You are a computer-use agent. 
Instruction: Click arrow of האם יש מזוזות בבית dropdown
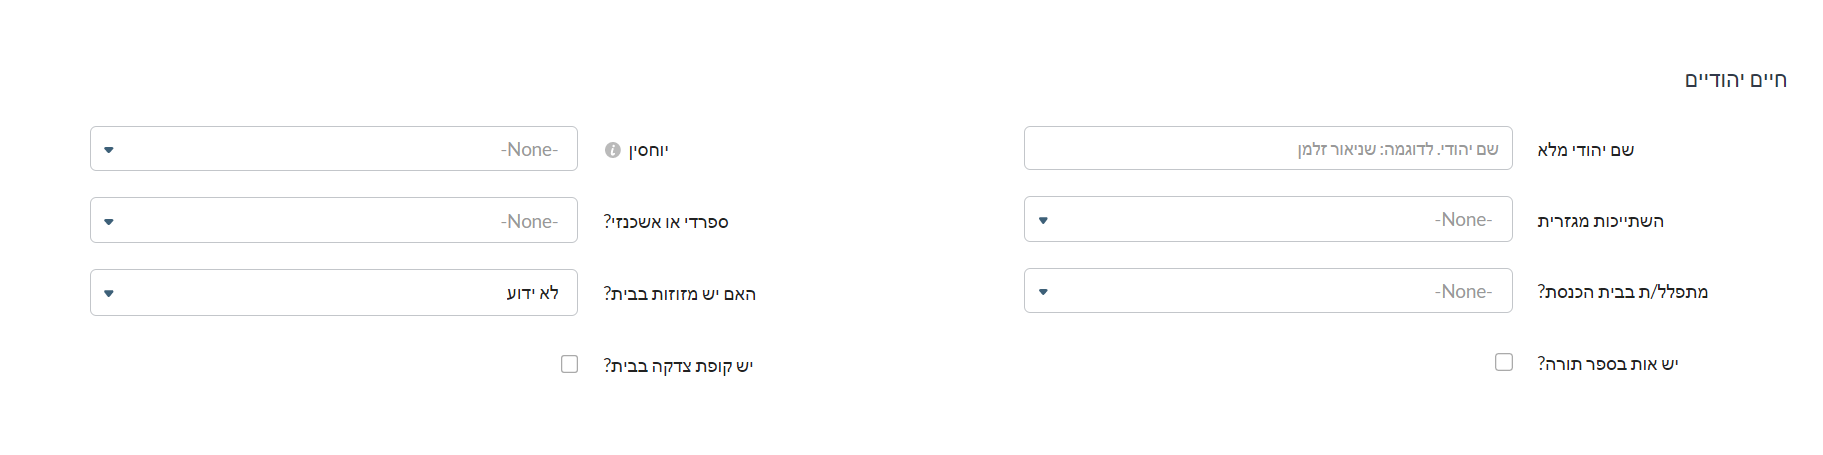click(x=109, y=293)
